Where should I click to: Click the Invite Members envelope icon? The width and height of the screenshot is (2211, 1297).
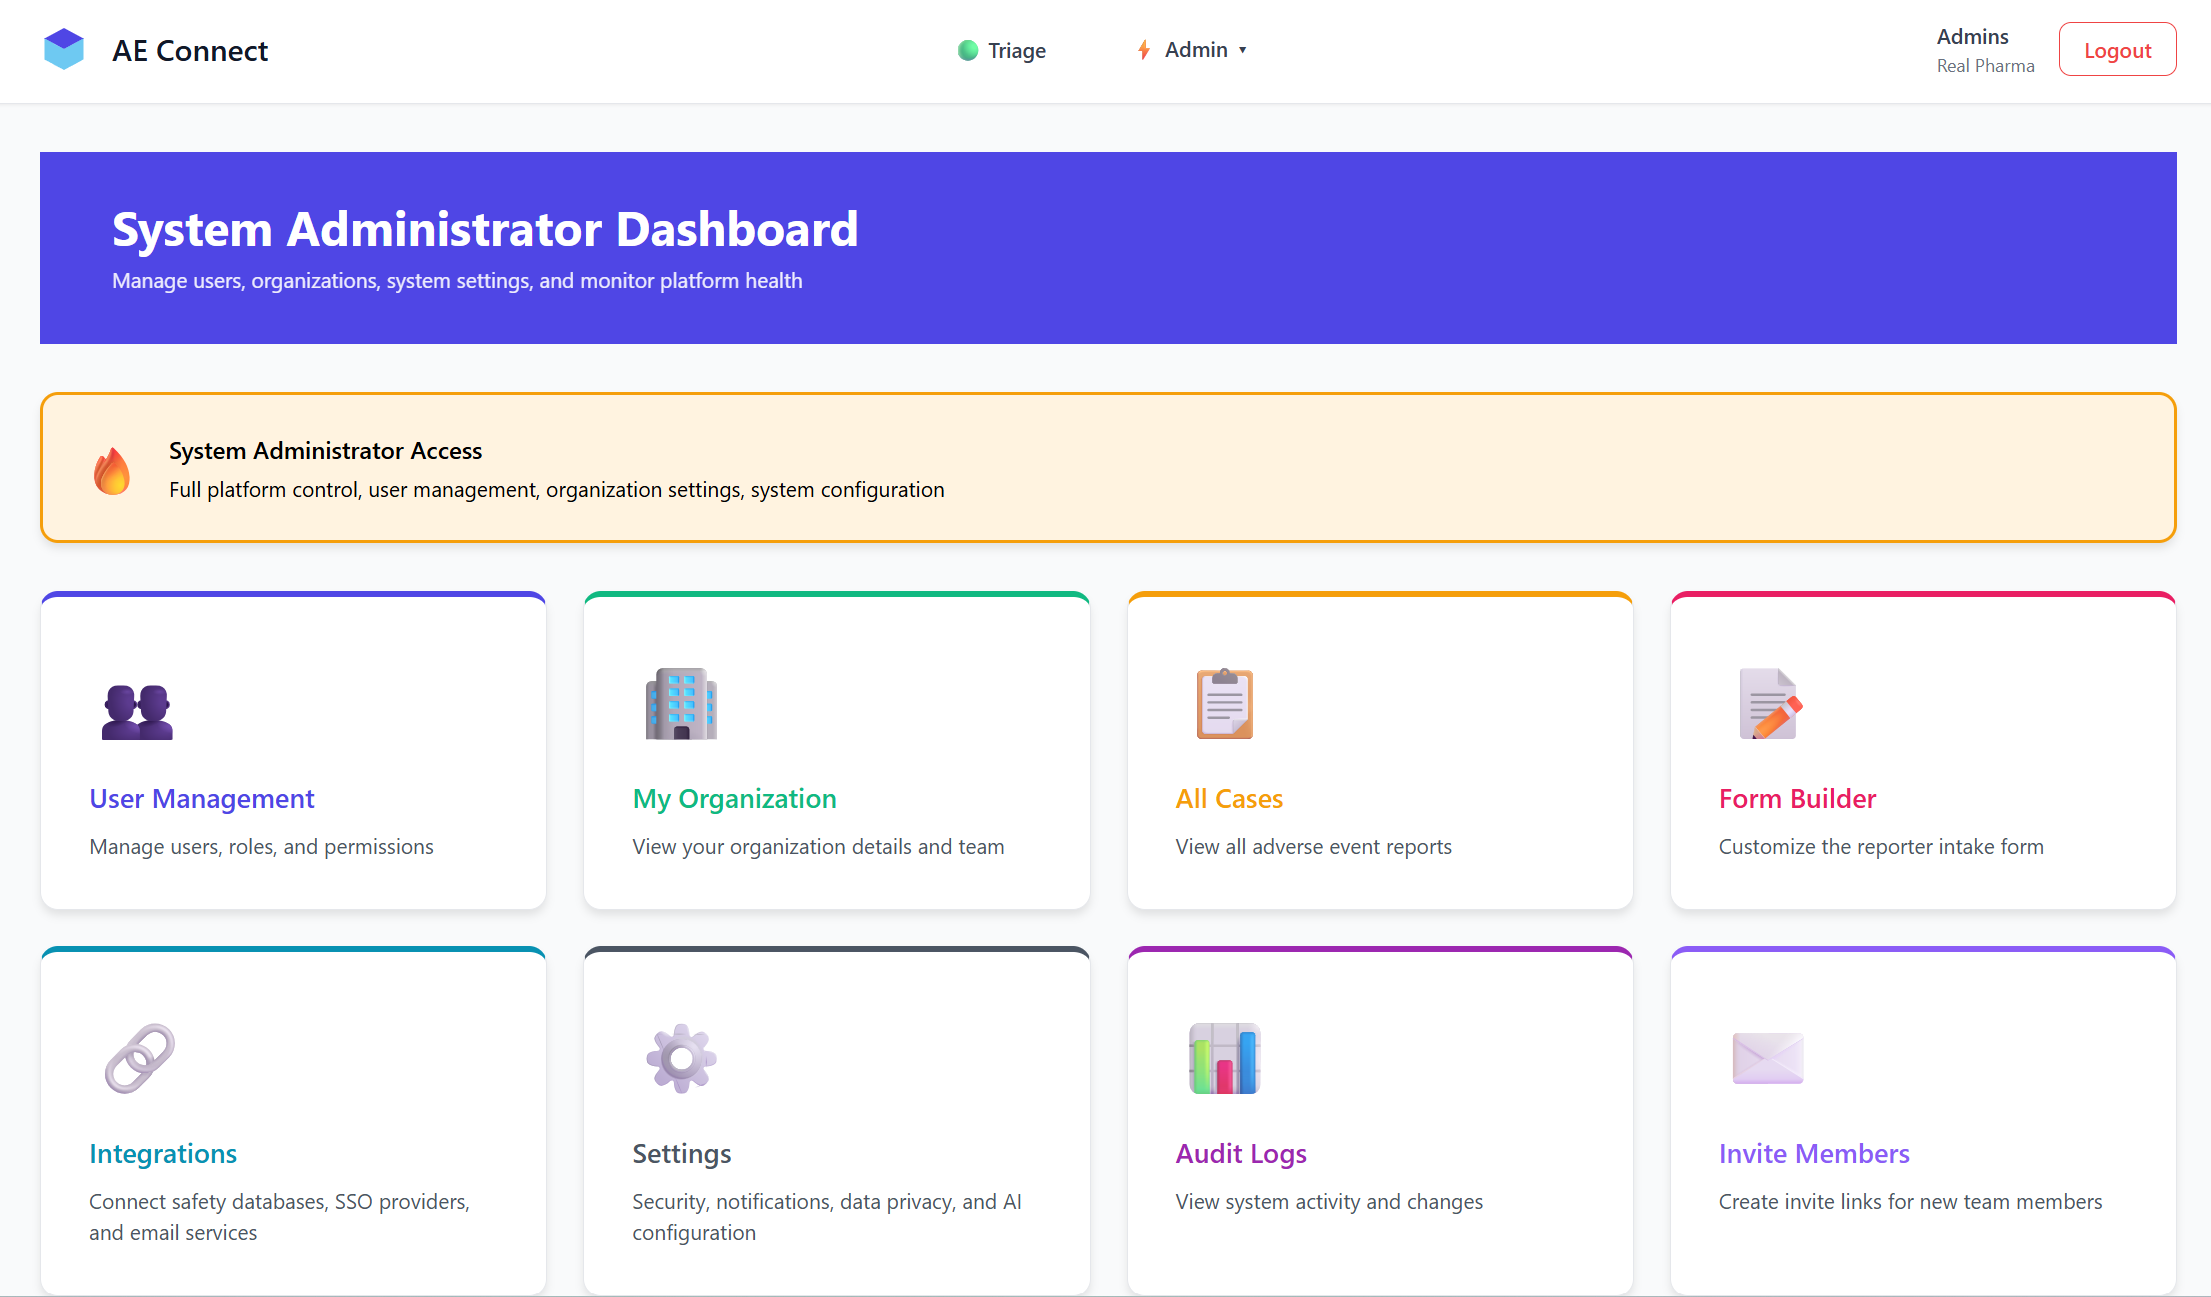[1767, 1058]
